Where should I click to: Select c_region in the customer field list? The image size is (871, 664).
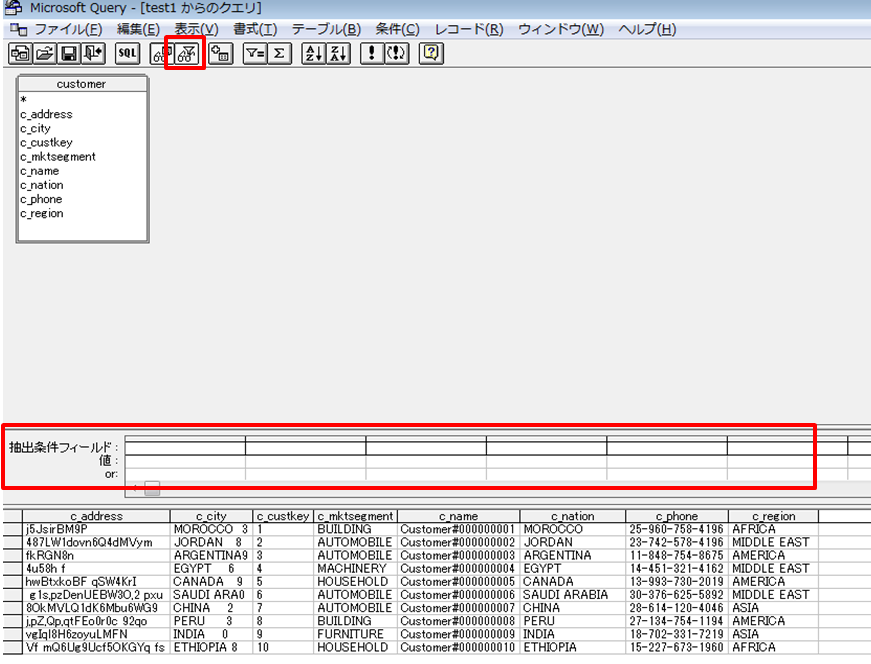point(42,213)
